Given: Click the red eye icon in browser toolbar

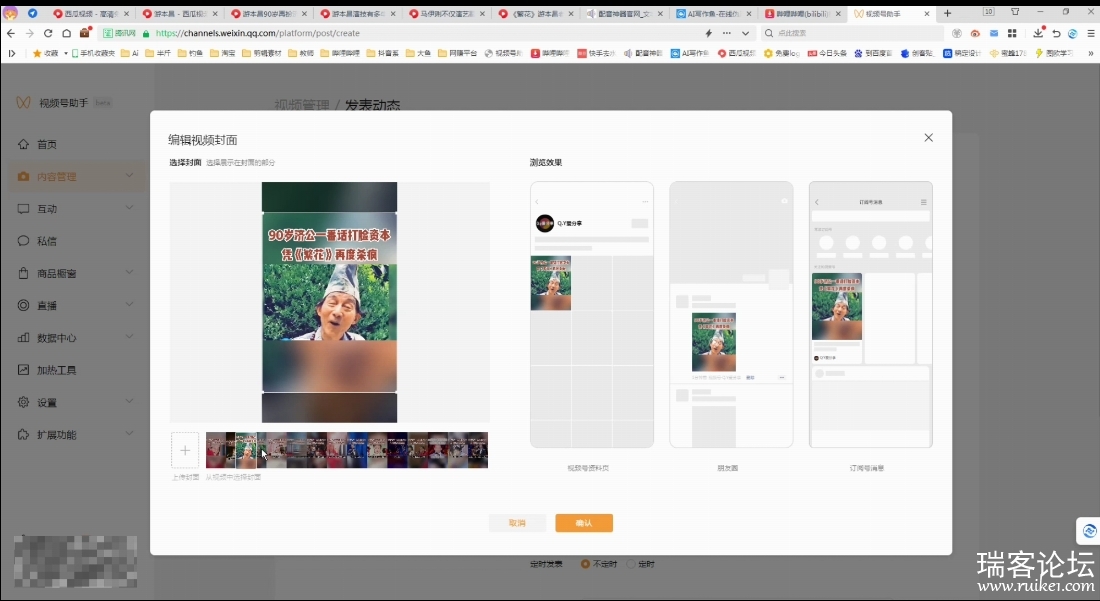Looking at the screenshot, I should tap(975, 33).
